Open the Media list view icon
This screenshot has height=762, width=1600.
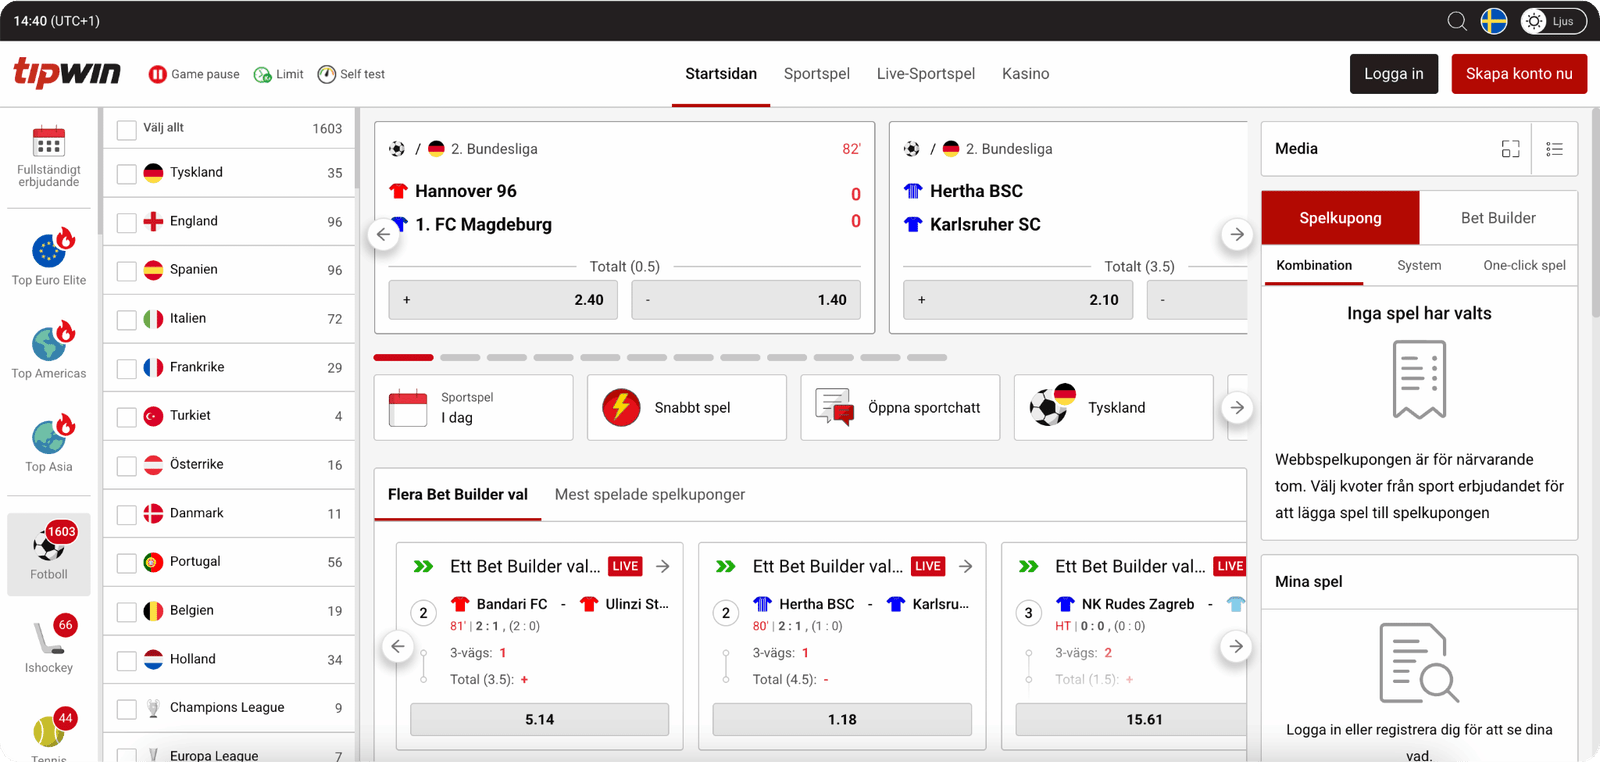tap(1554, 149)
